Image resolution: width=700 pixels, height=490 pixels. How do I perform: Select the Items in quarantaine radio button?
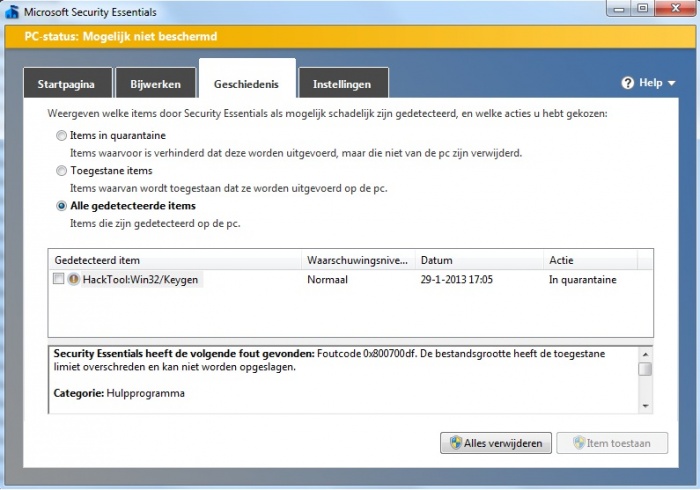pyautogui.click(x=61, y=136)
